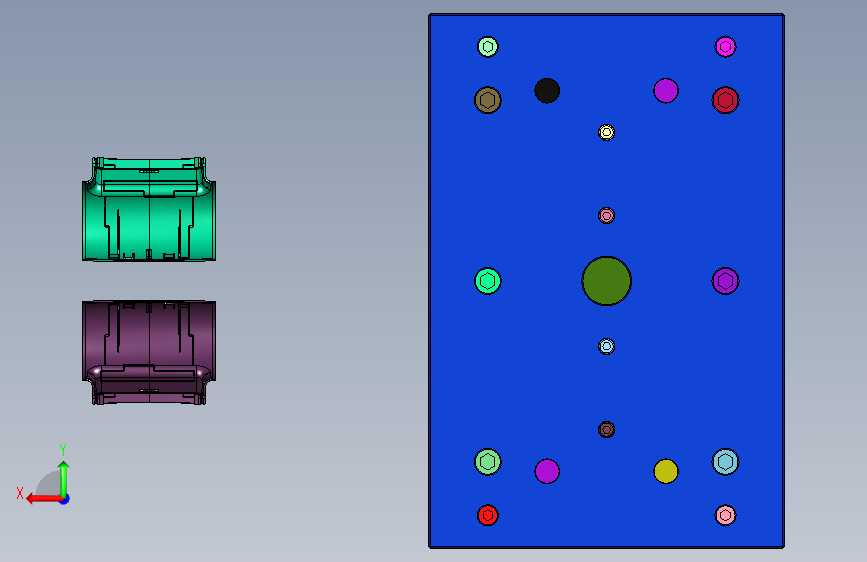Pick the light pink hex bolt at bottom right corner
The image size is (867, 562).
[725, 515]
